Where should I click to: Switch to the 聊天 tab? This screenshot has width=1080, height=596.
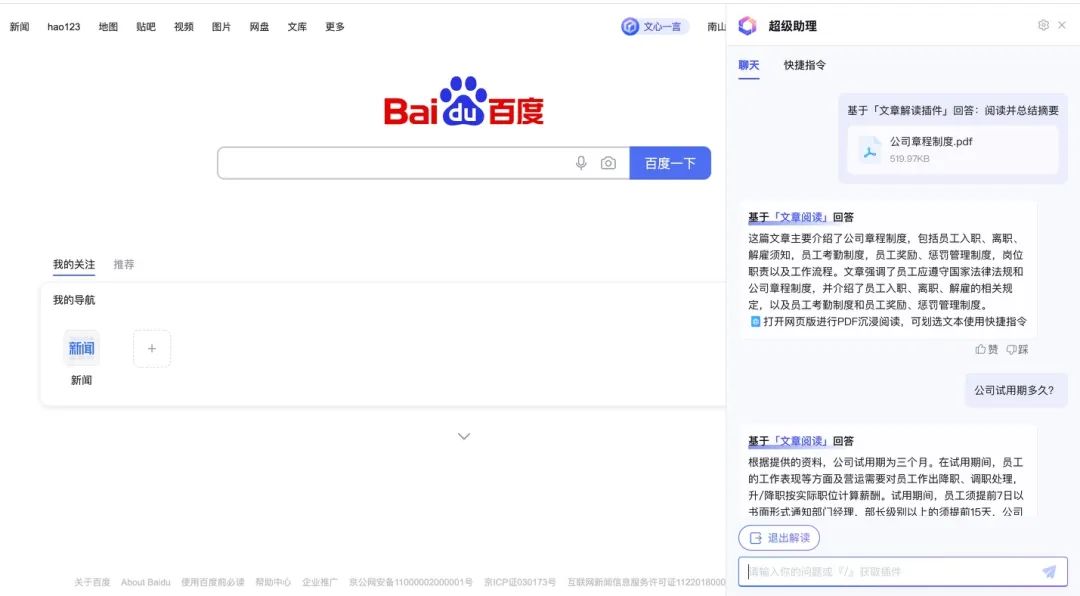click(x=749, y=65)
